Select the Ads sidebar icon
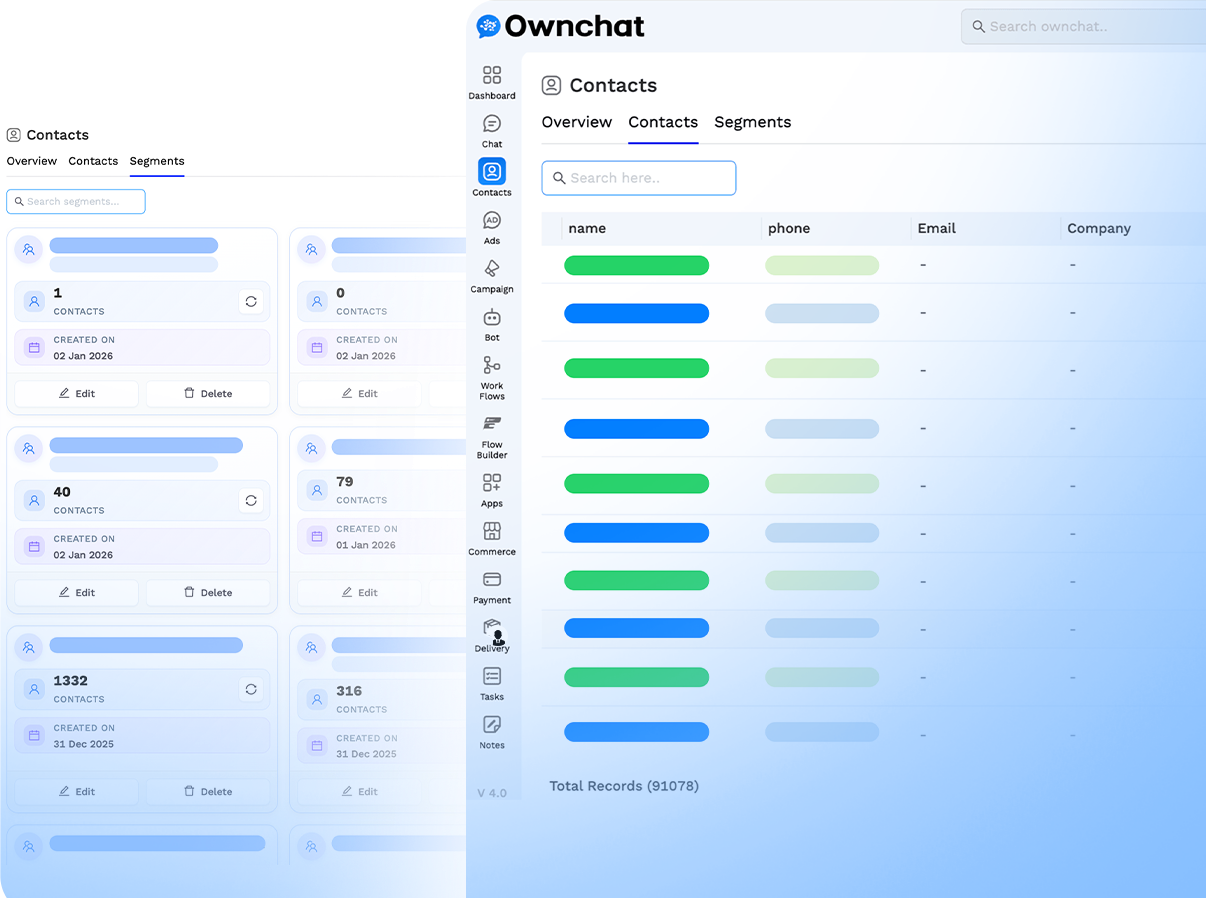Viewport: 1206px width, 898px height. [x=491, y=221]
